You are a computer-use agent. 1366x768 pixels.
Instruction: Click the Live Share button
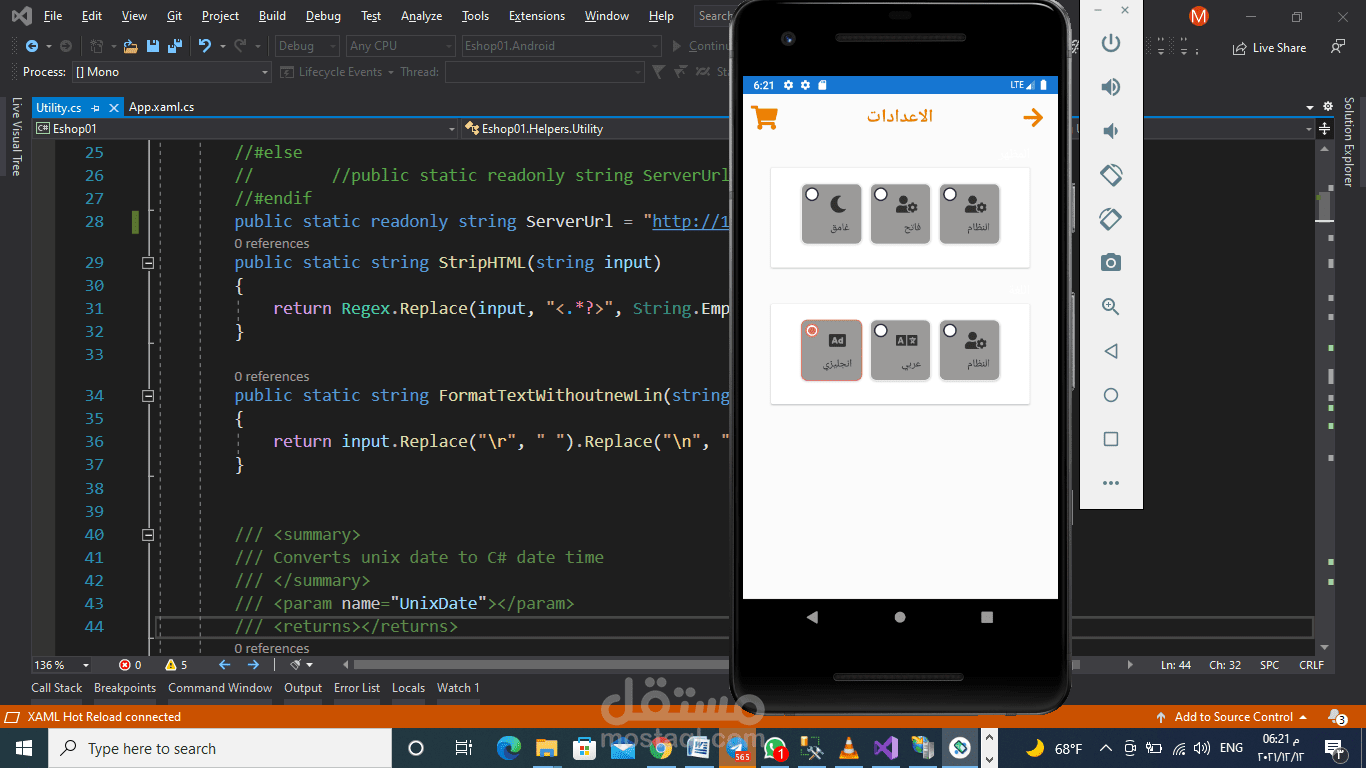1269,47
